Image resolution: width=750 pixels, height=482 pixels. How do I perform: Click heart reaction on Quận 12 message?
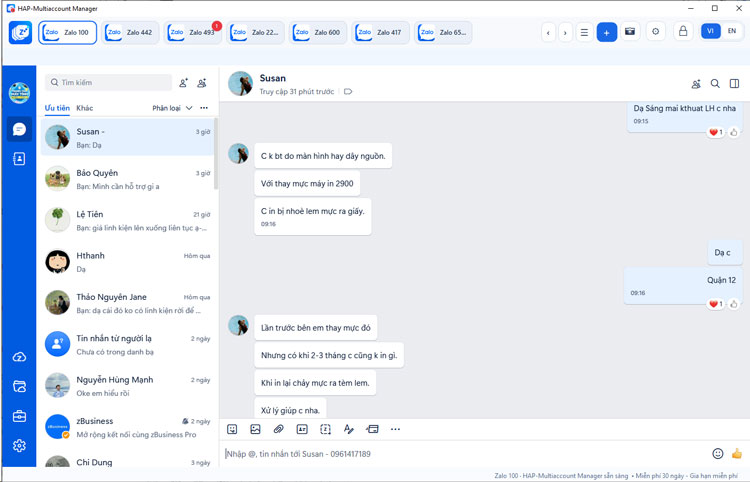716,304
